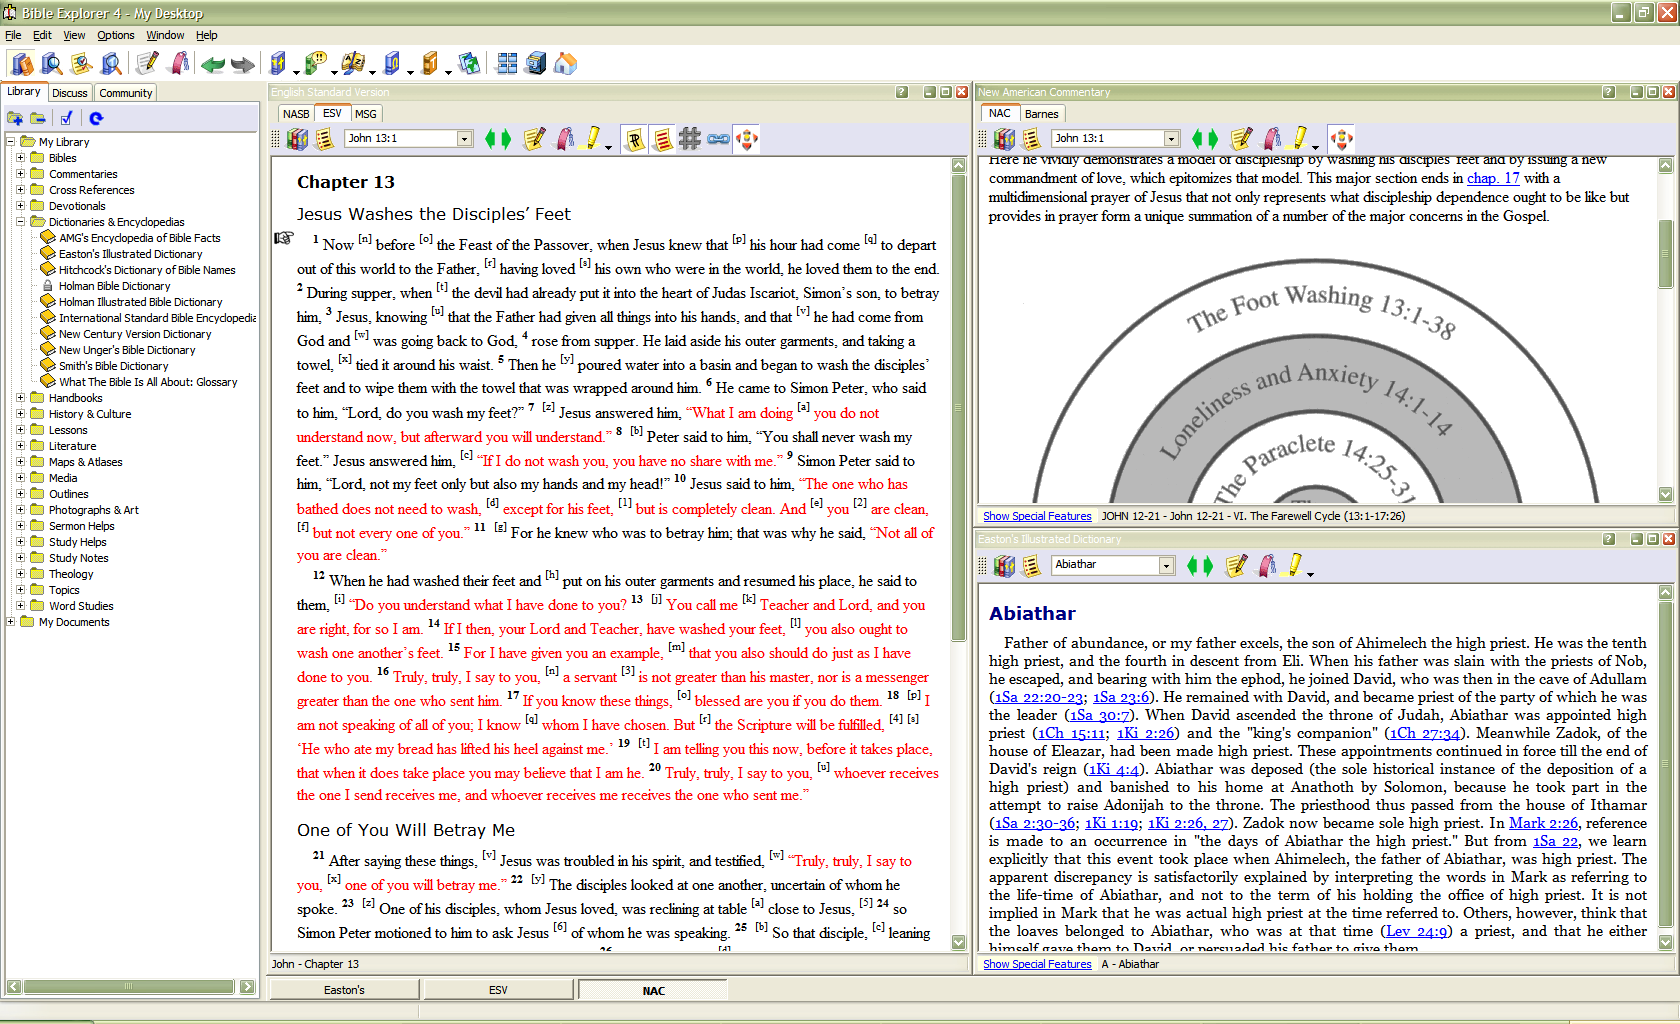Click the note-with-pencil icon in ESV toolbar
Screen dimensions: 1680x1024
click(x=534, y=139)
